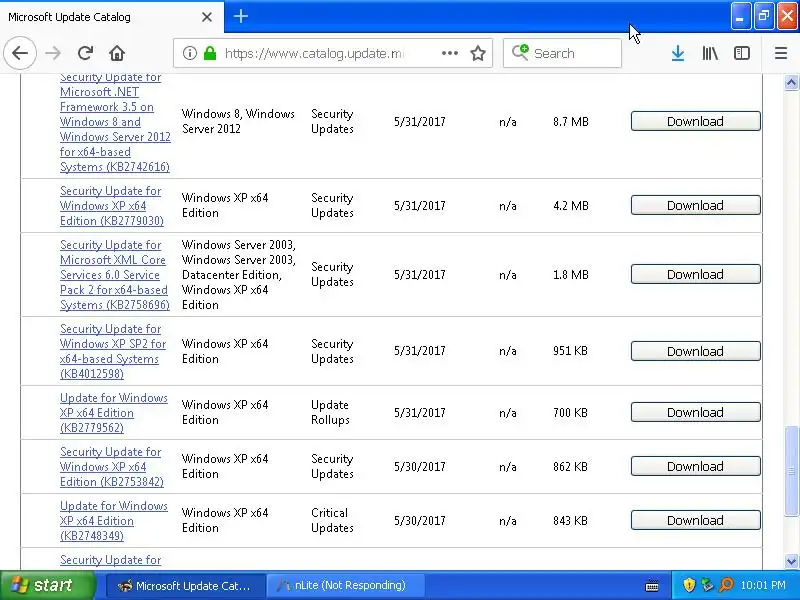Click the keyboard icon in taskbar

(652, 586)
